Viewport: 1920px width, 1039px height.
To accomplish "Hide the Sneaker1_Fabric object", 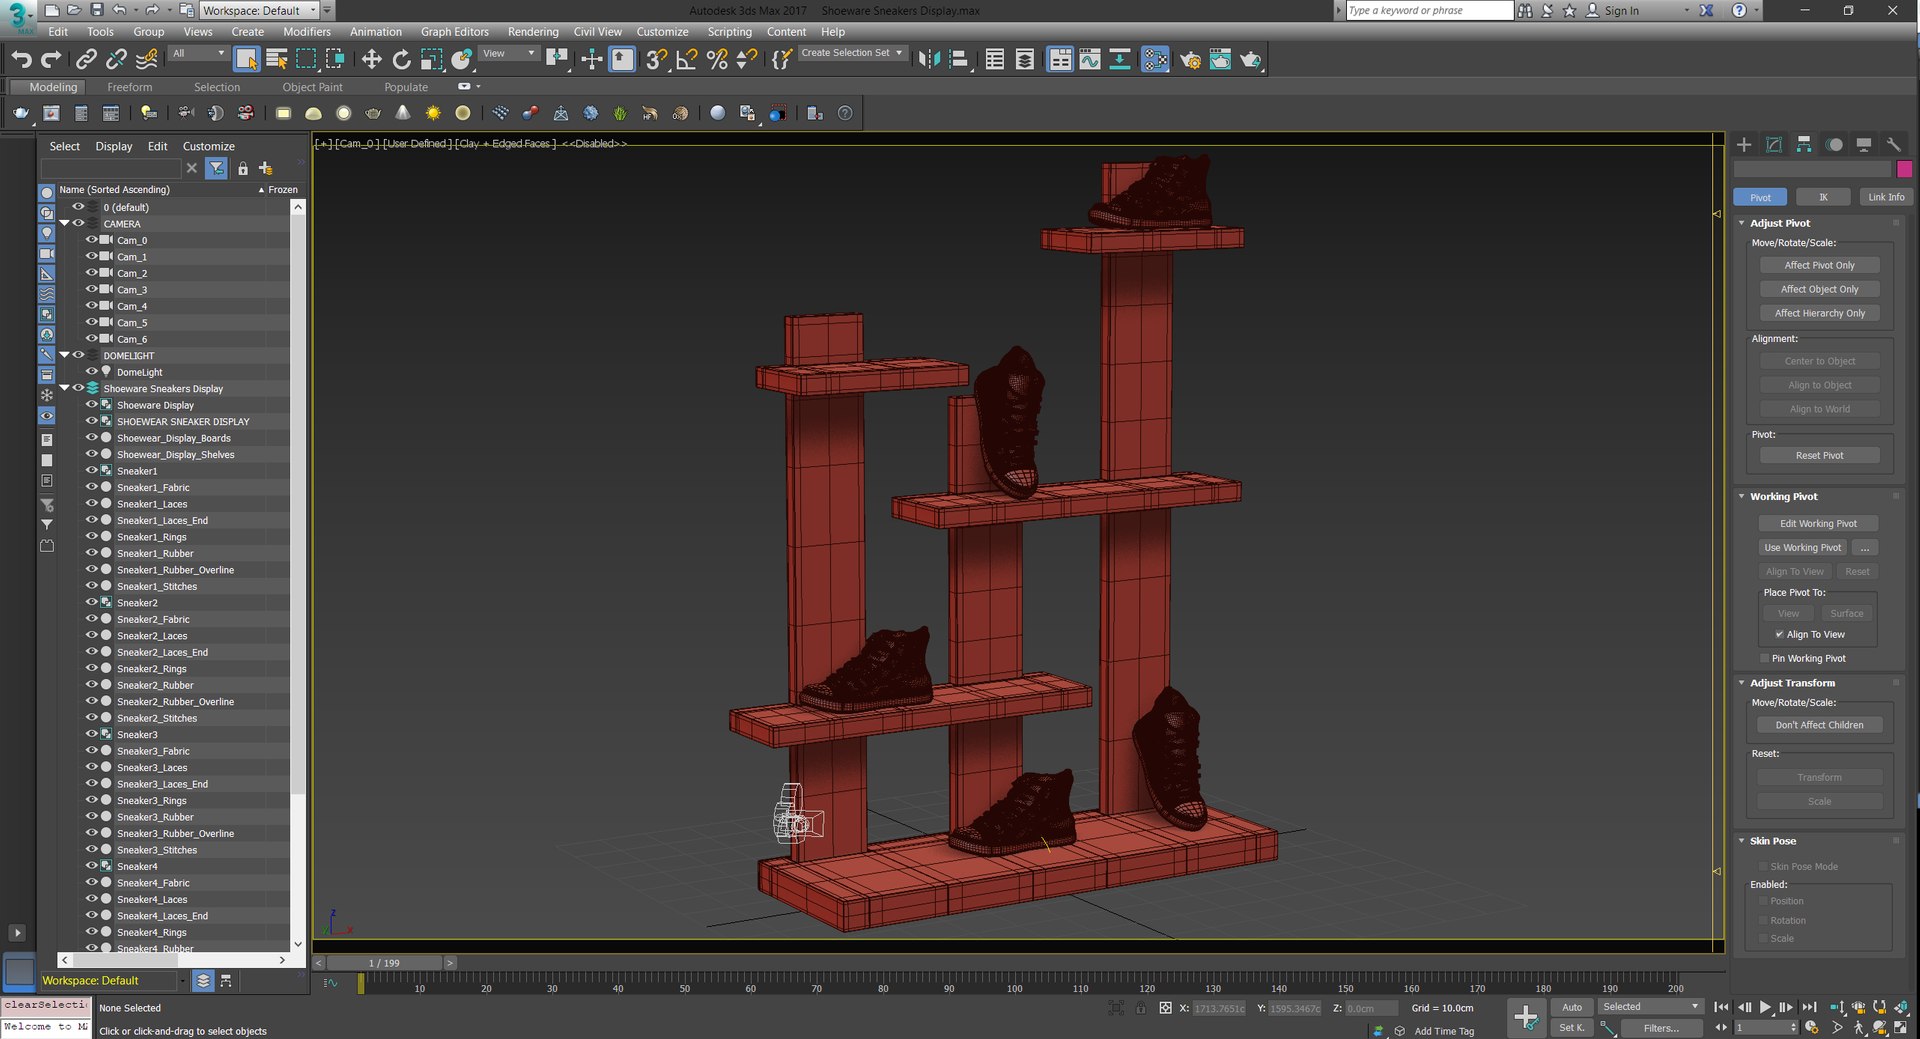I will click(91, 487).
